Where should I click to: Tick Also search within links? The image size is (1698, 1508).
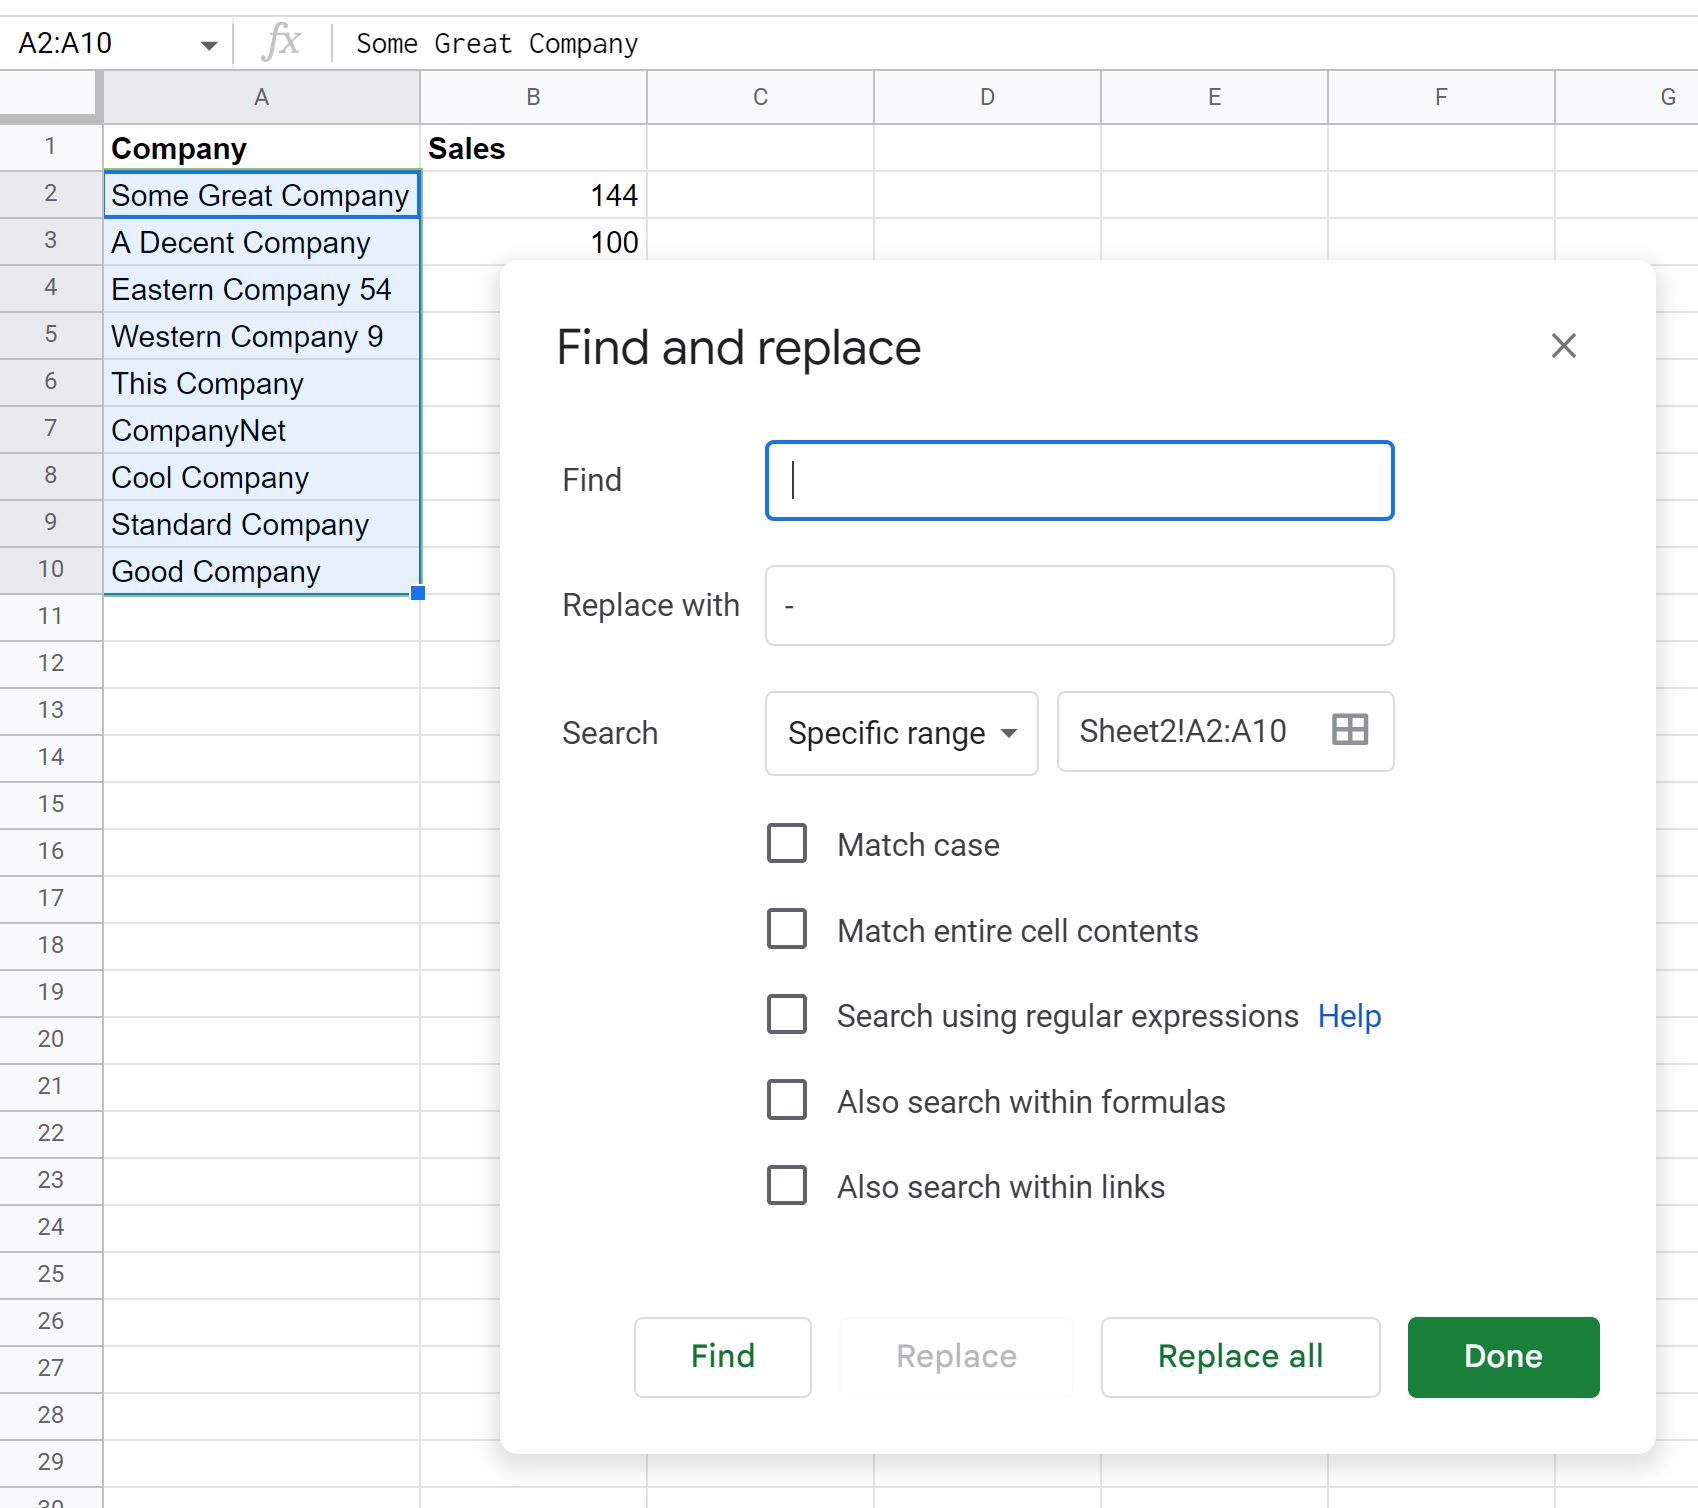point(787,1186)
